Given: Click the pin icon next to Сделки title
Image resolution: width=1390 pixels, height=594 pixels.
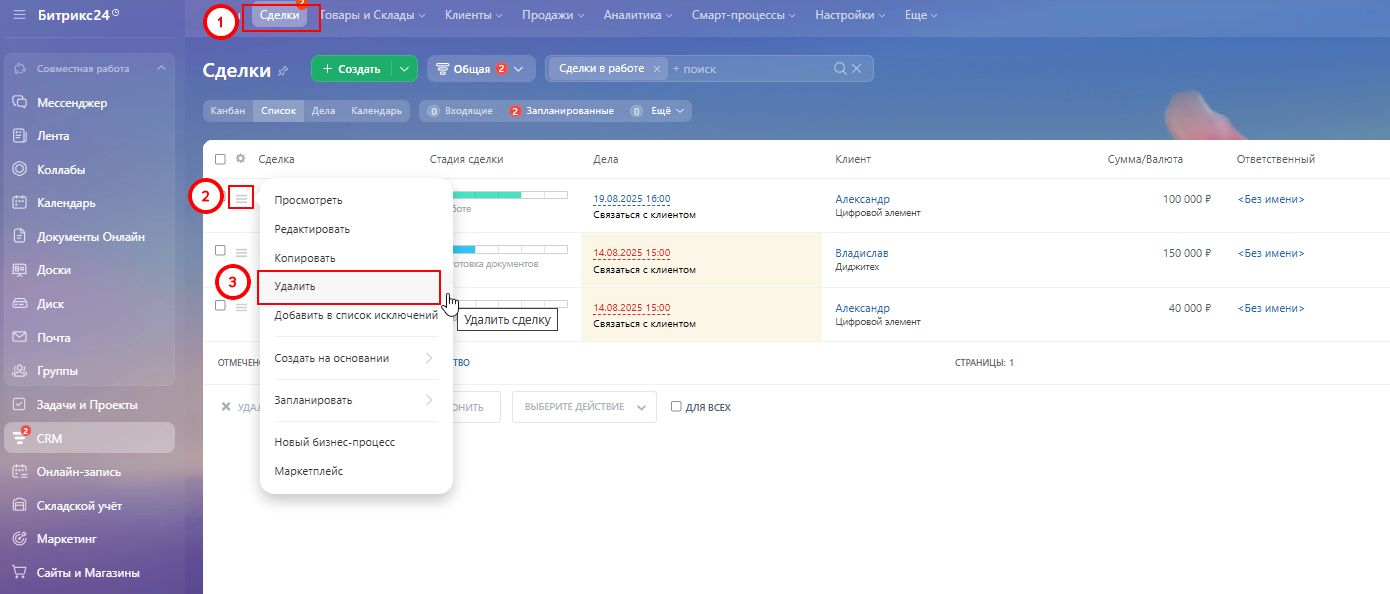Looking at the screenshot, I should point(283,70).
